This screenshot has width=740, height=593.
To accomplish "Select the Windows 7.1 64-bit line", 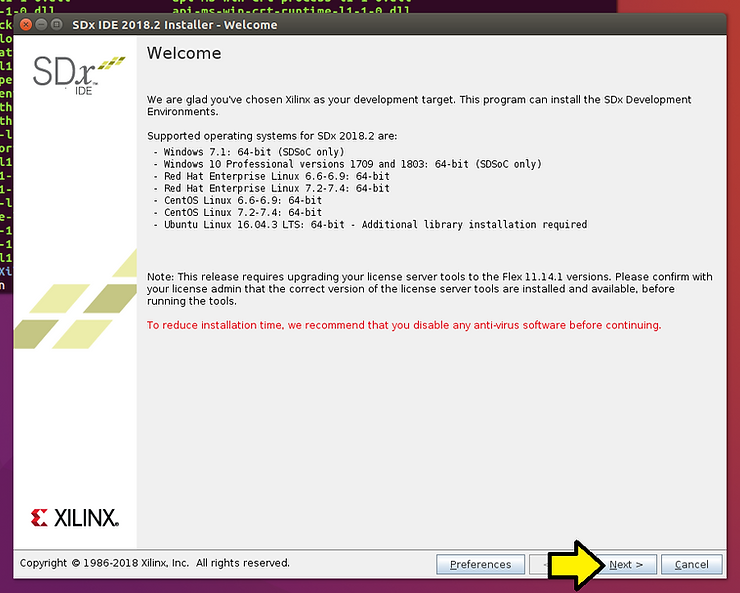I will [252, 151].
